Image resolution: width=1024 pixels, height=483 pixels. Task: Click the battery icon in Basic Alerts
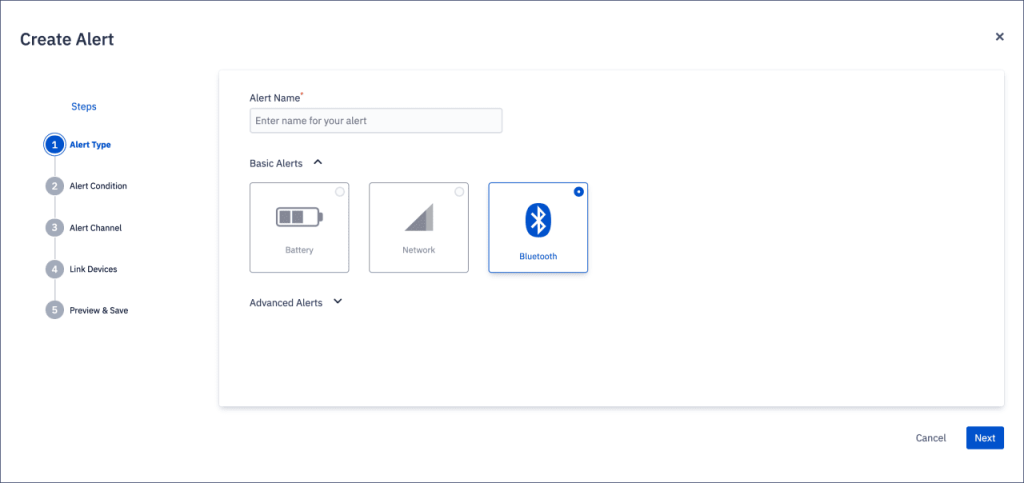tap(299, 217)
